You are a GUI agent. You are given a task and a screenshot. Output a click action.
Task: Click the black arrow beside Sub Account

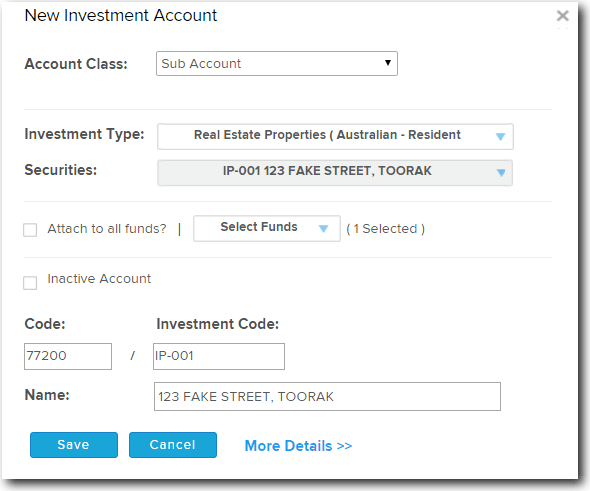388,63
